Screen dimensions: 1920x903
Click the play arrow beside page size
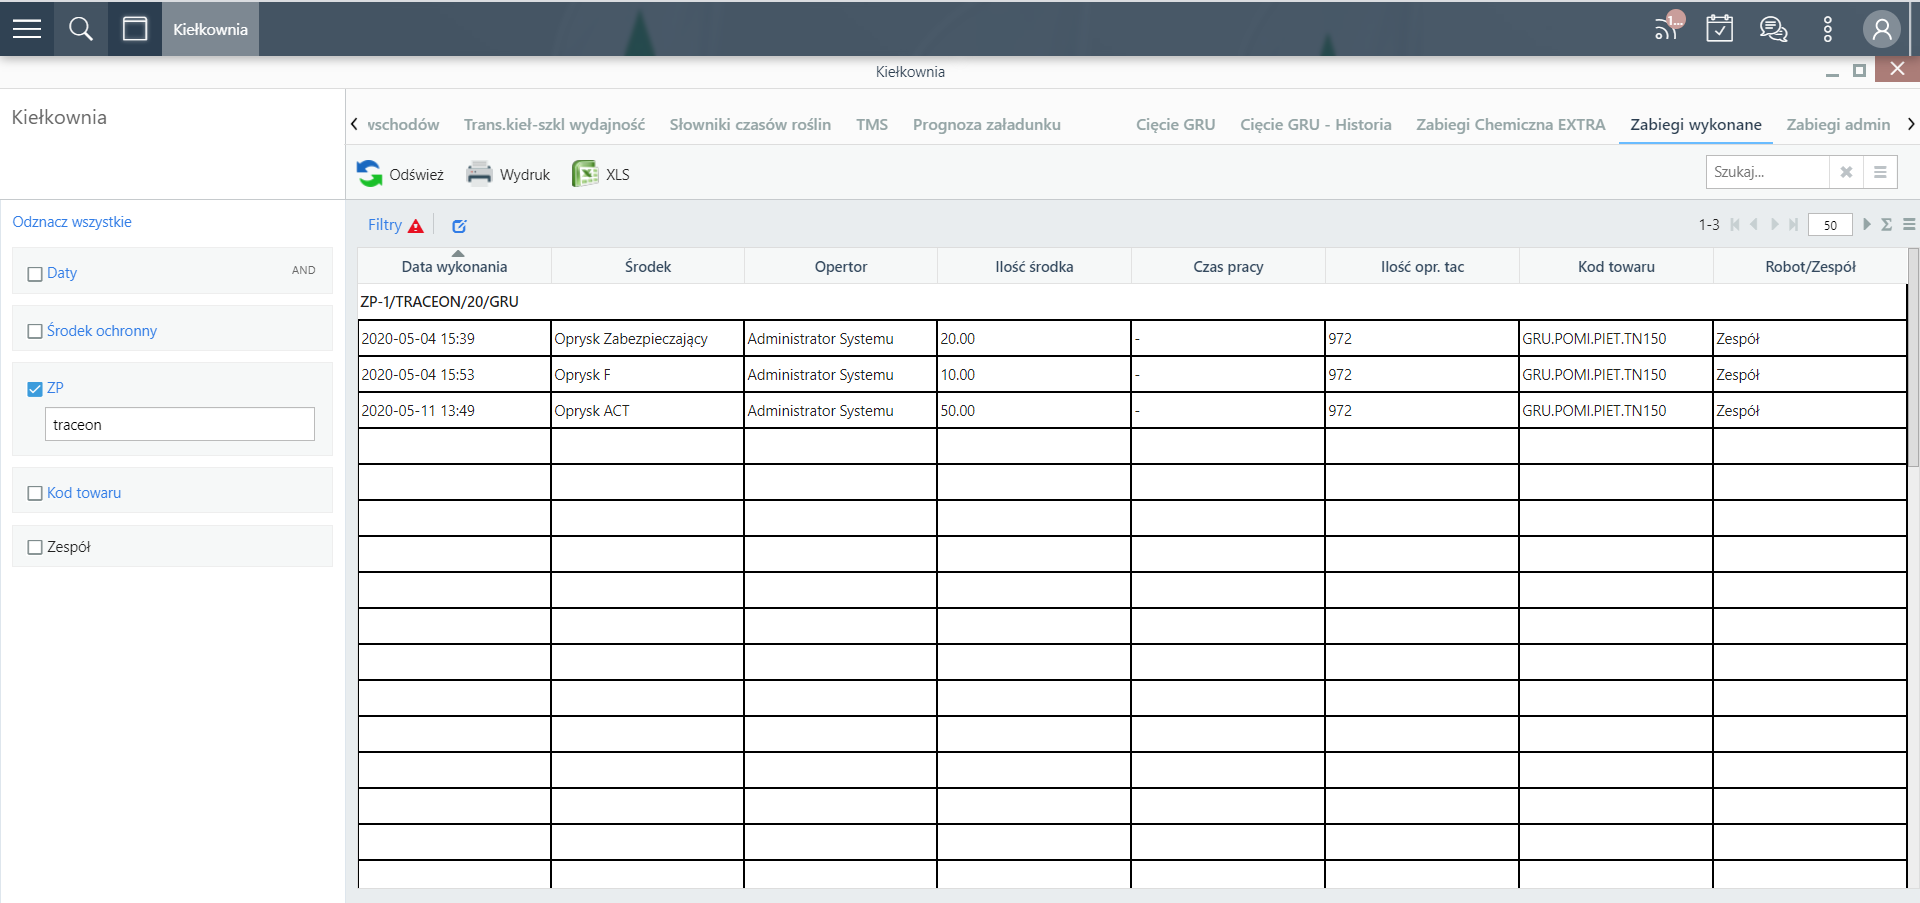(x=1866, y=225)
